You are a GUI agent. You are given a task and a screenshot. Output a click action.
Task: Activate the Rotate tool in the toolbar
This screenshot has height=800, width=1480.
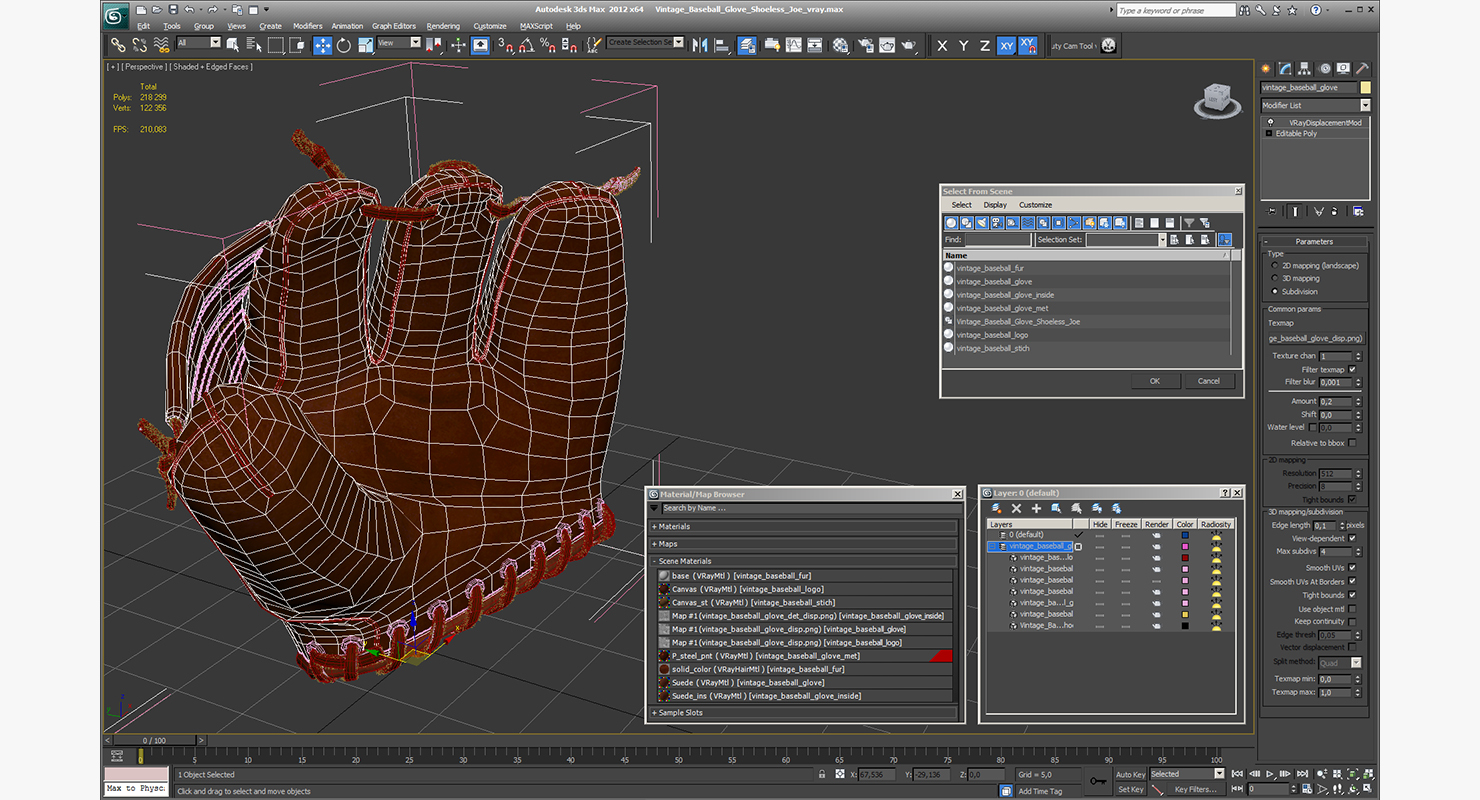344,45
